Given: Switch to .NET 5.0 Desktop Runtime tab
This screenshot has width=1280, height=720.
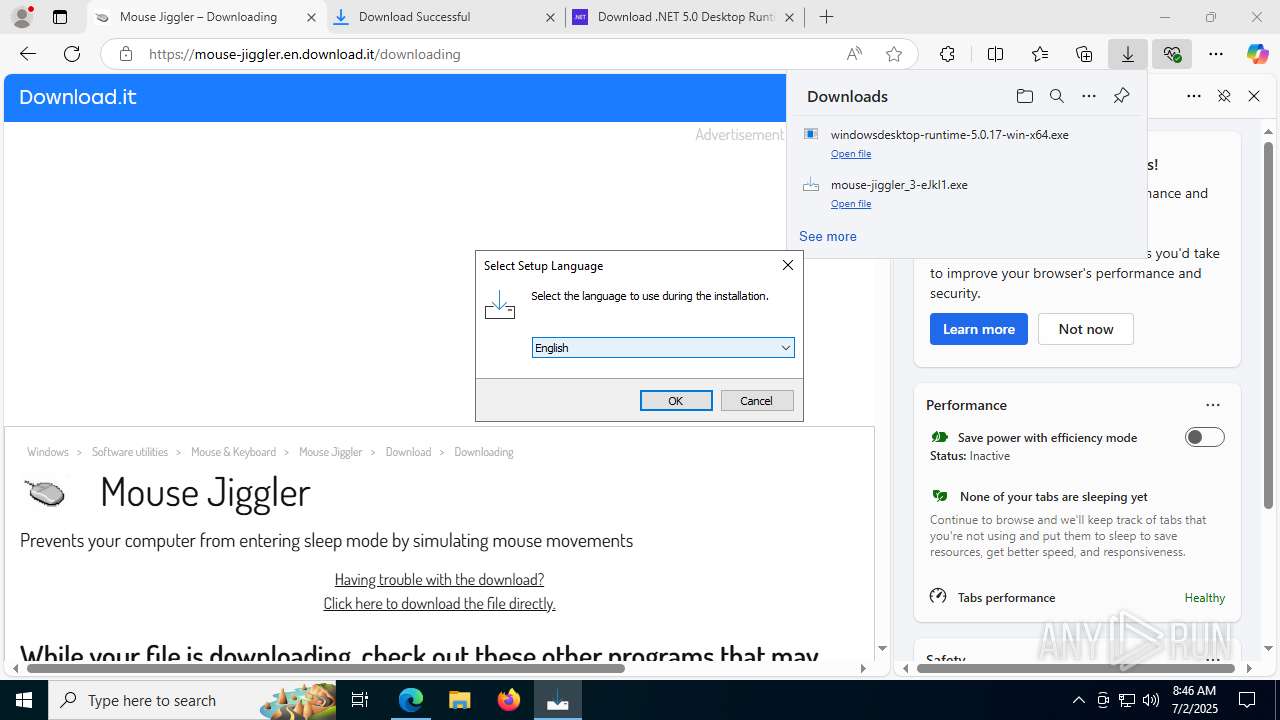Looking at the screenshot, I should (x=685, y=17).
